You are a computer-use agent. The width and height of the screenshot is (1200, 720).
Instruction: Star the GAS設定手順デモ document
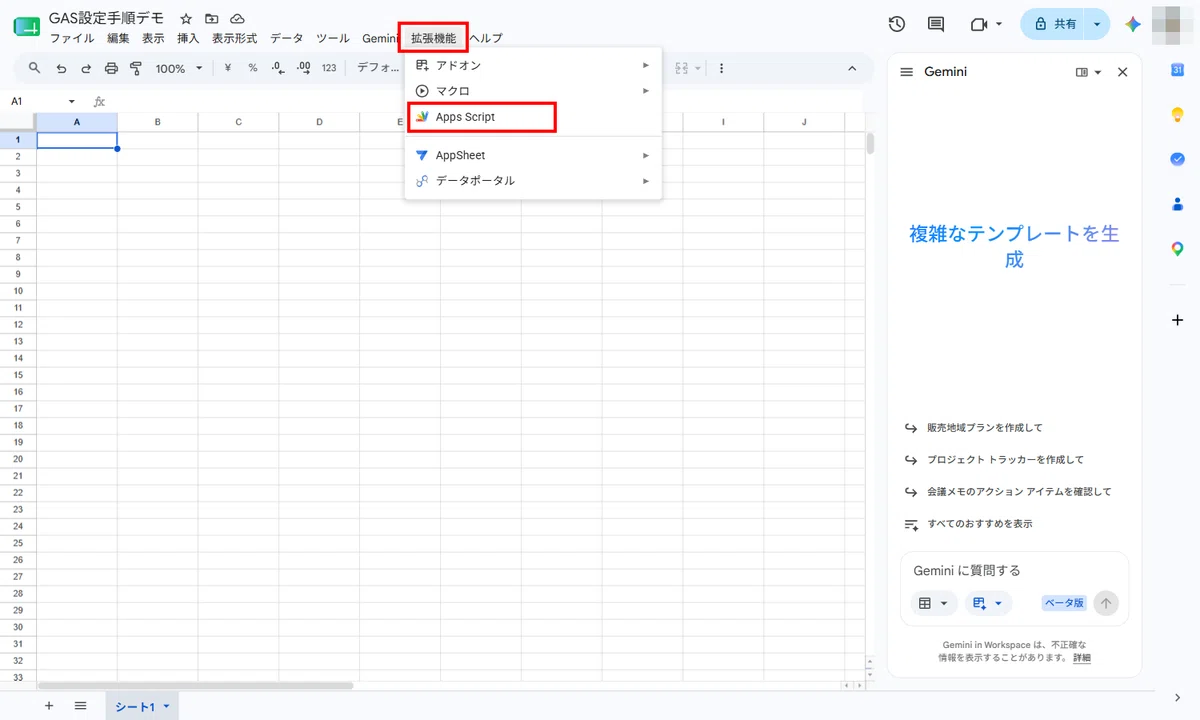(x=186, y=19)
